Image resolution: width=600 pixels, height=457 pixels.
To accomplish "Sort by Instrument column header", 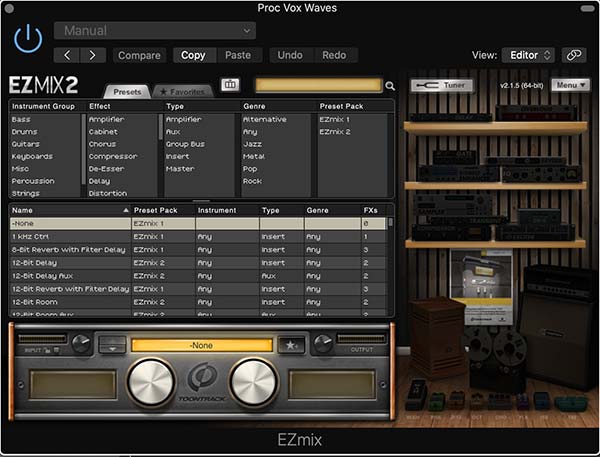I will [x=227, y=210].
